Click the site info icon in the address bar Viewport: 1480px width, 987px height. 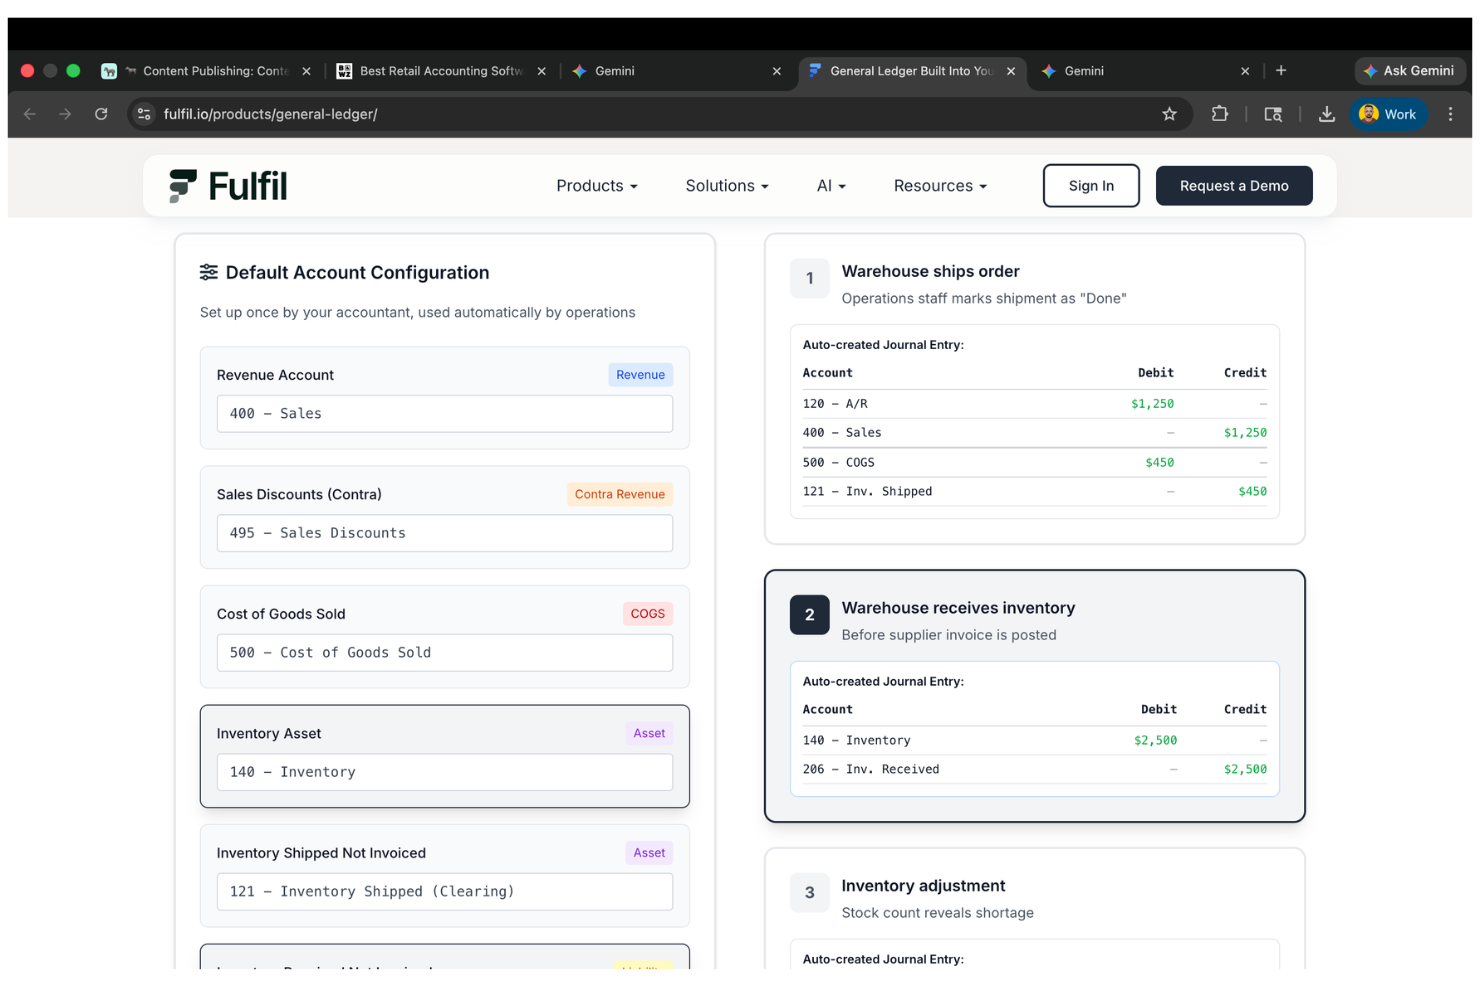tap(144, 114)
